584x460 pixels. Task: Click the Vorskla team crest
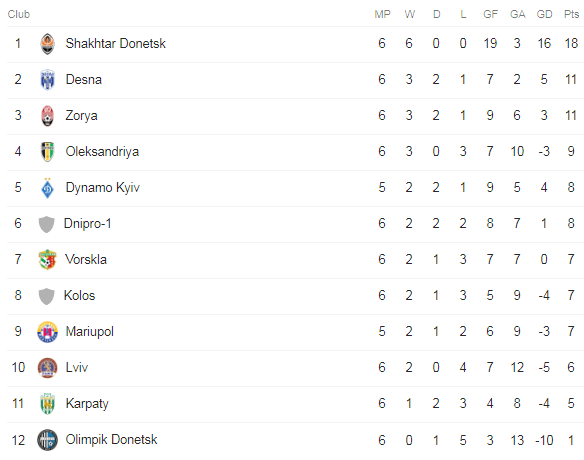click(47, 260)
